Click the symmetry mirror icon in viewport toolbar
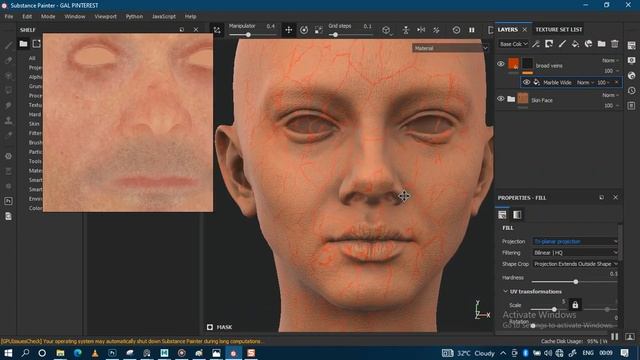640x360 pixels. click(421, 30)
